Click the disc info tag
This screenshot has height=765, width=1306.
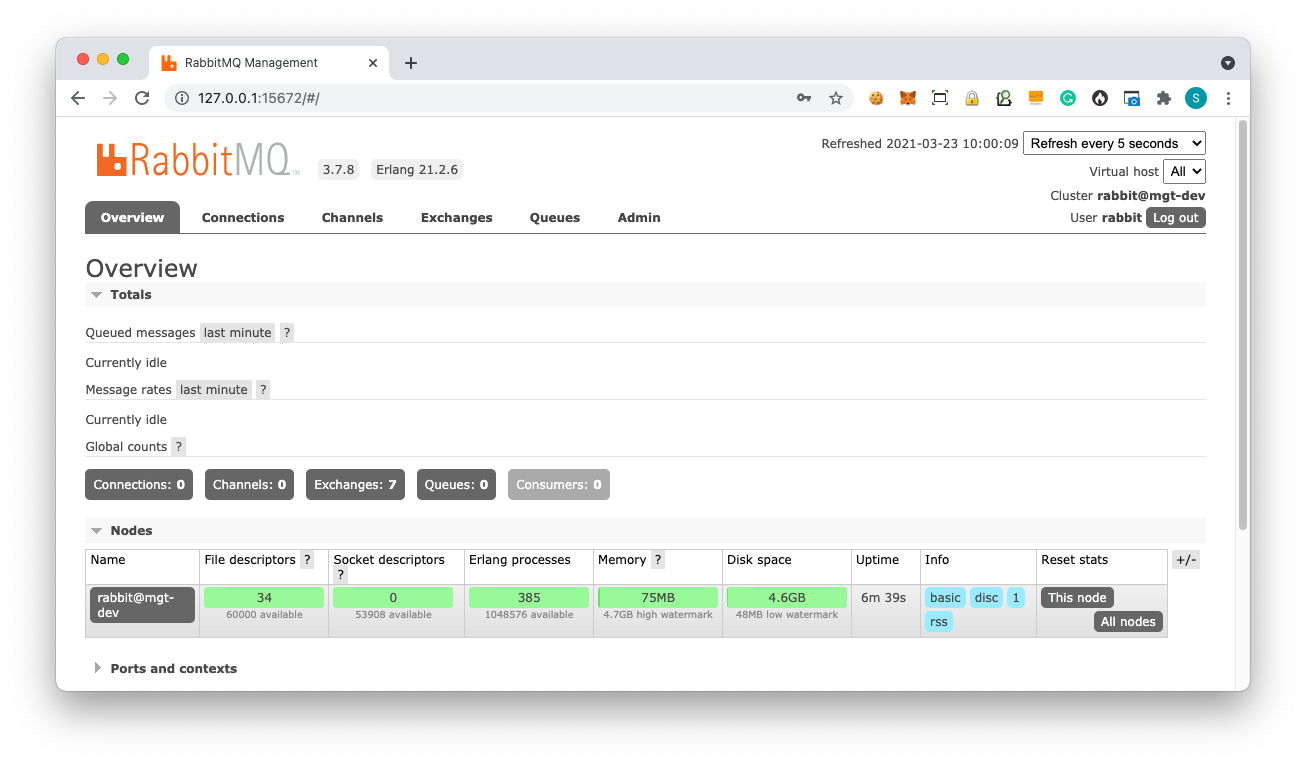coord(987,598)
